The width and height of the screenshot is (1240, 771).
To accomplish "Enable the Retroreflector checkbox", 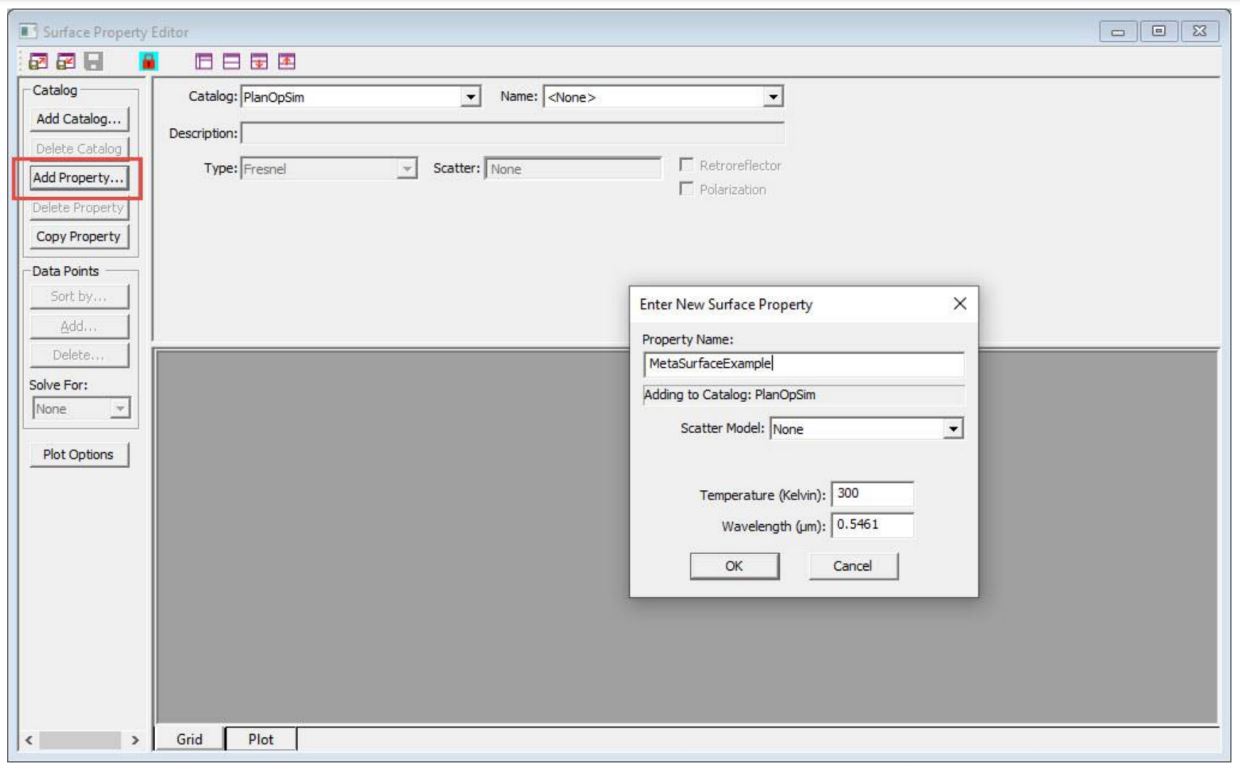I will click(x=686, y=166).
